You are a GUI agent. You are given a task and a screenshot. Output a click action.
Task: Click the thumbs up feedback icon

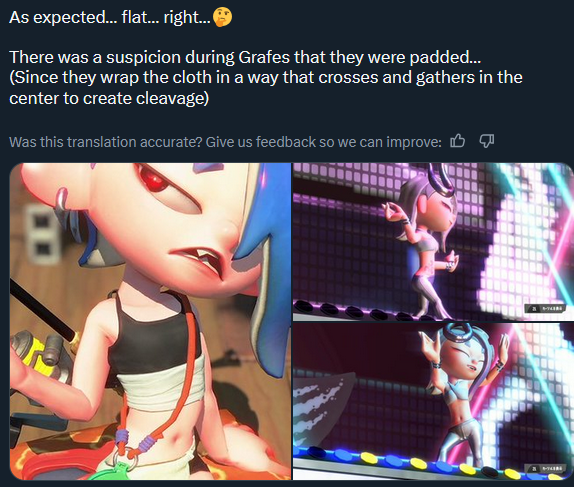(457, 141)
